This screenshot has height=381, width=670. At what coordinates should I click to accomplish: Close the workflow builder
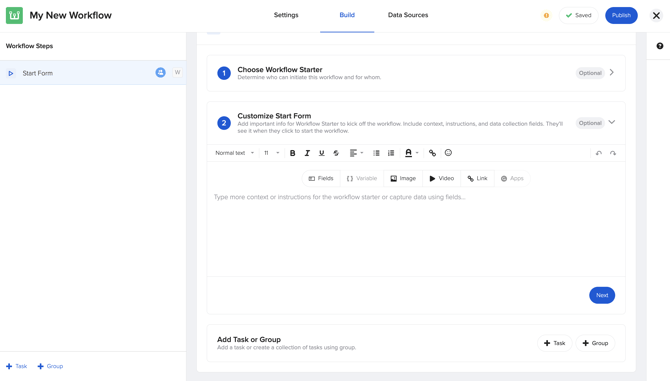656,15
